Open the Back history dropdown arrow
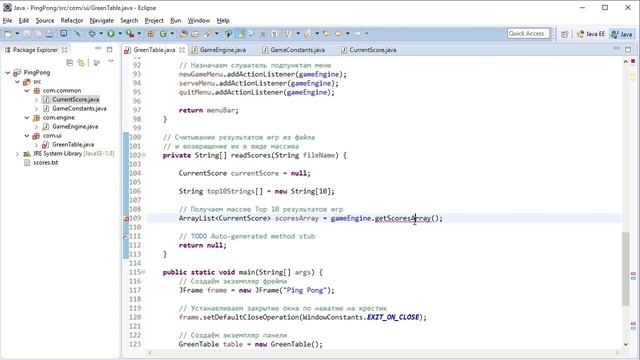The image size is (640, 360). click(347, 34)
